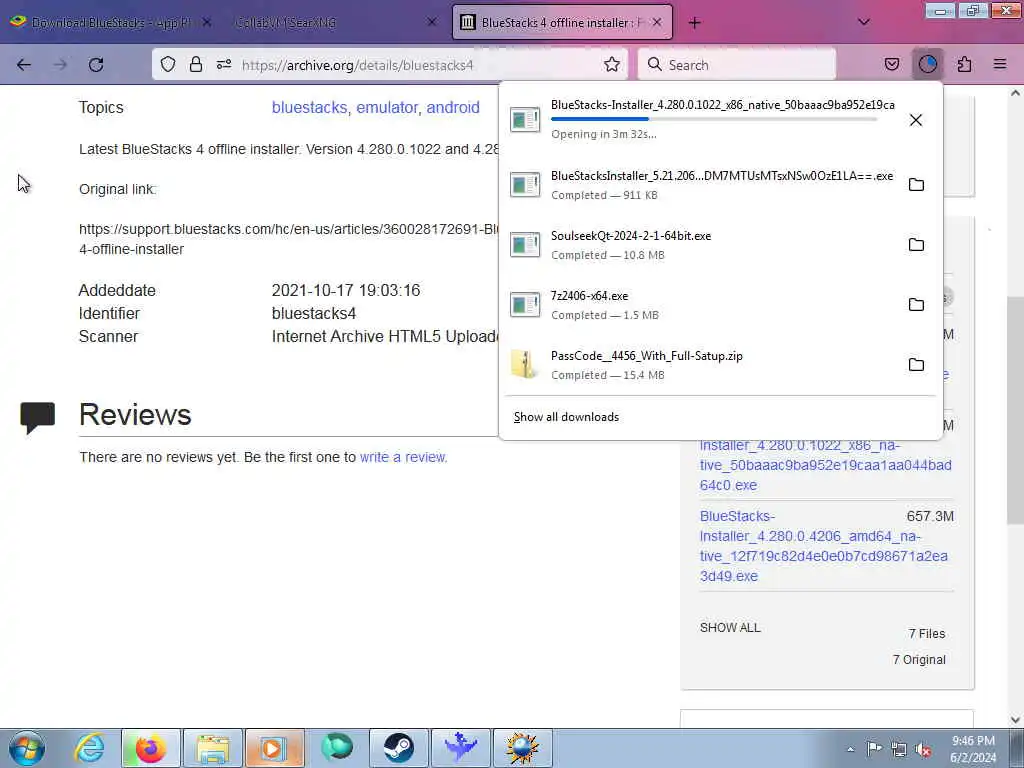Open the android topic link

click(x=453, y=107)
